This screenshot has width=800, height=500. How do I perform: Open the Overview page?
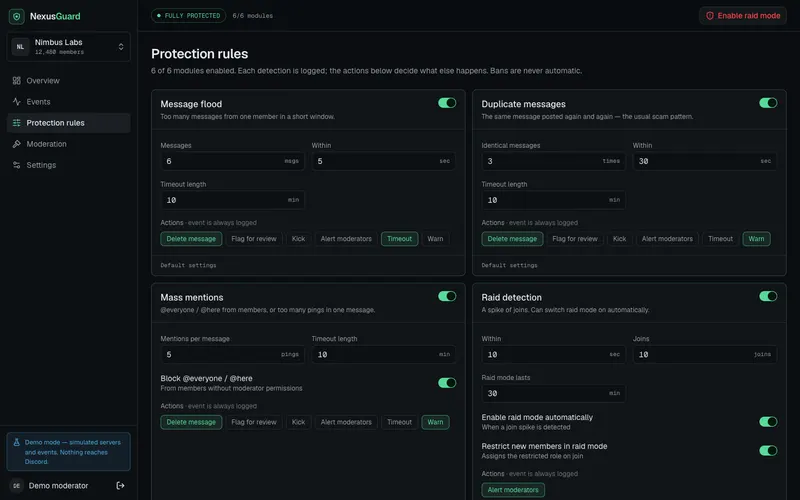(x=68, y=81)
